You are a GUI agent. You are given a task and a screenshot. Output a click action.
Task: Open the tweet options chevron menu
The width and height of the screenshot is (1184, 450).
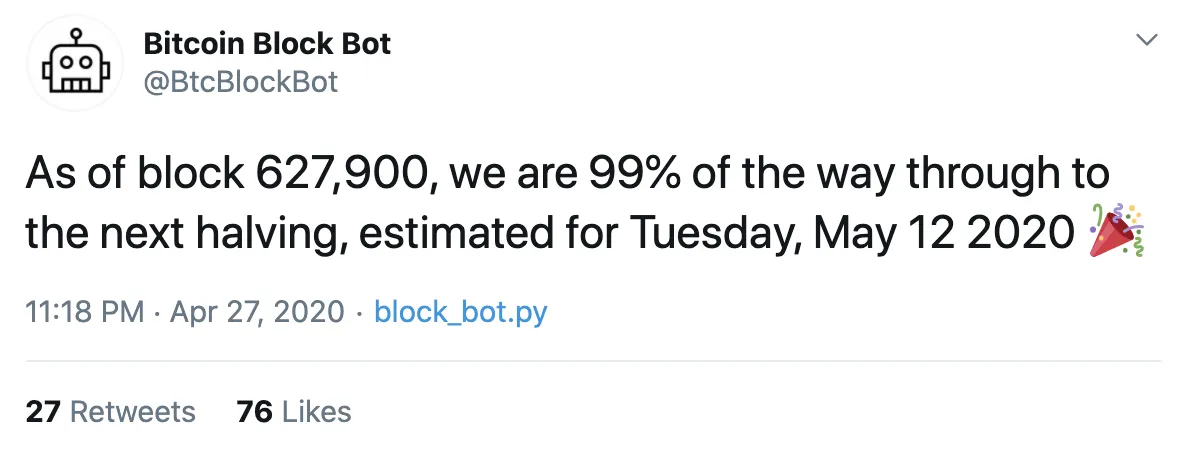click(1147, 40)
